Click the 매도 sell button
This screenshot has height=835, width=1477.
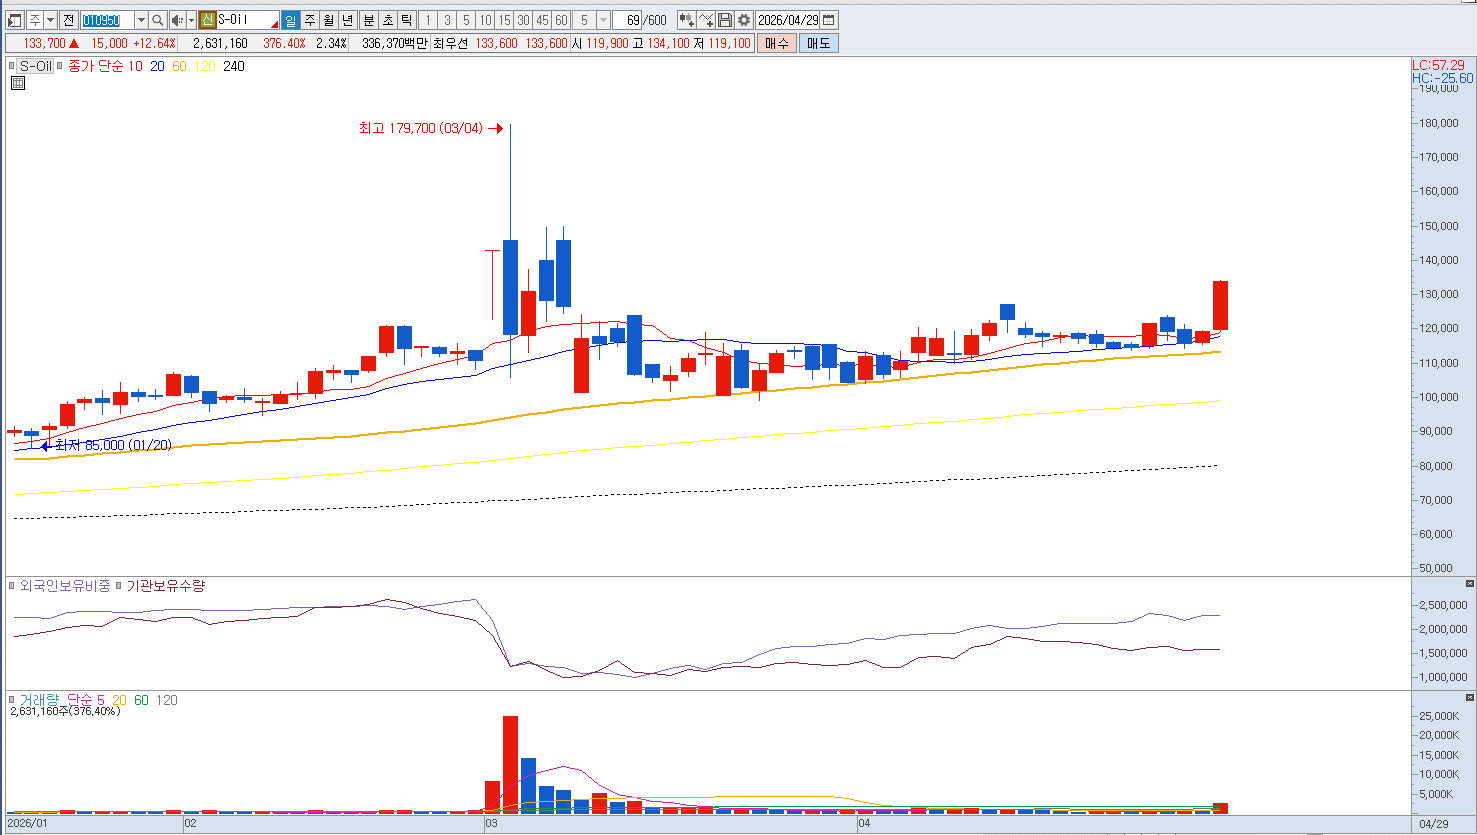pyautogui.click(x=818, y=43)
